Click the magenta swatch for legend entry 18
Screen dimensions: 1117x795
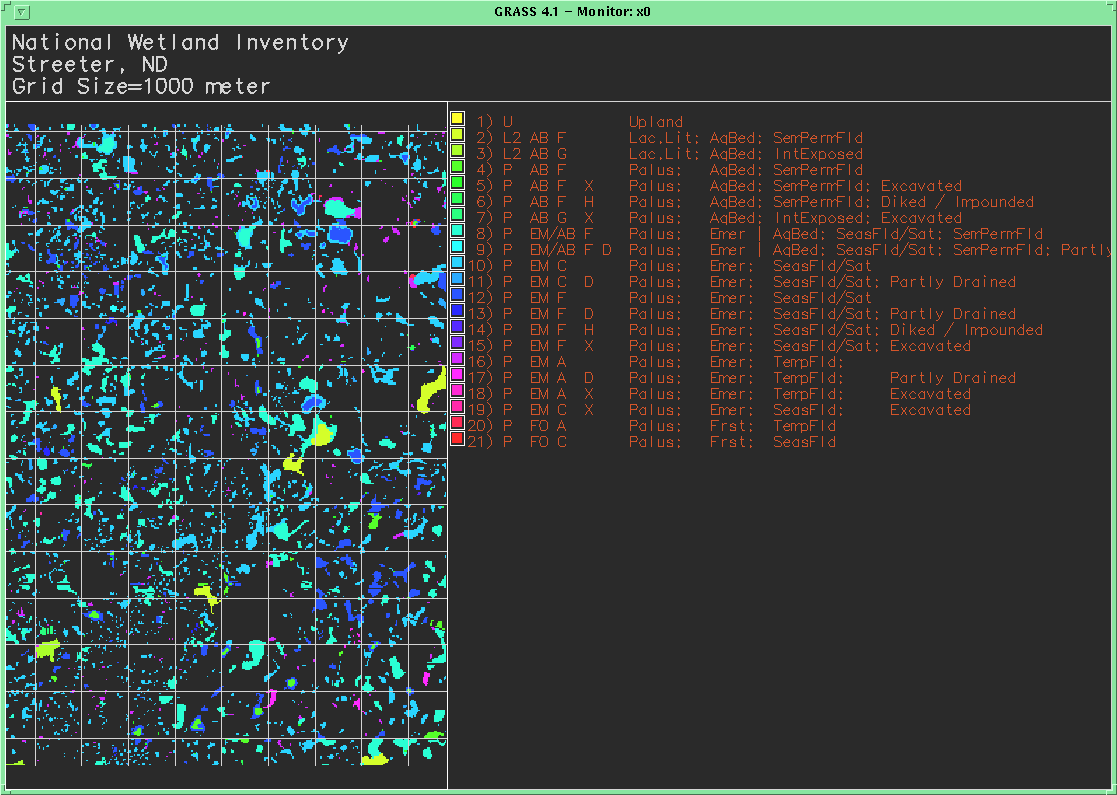point(457,391)
